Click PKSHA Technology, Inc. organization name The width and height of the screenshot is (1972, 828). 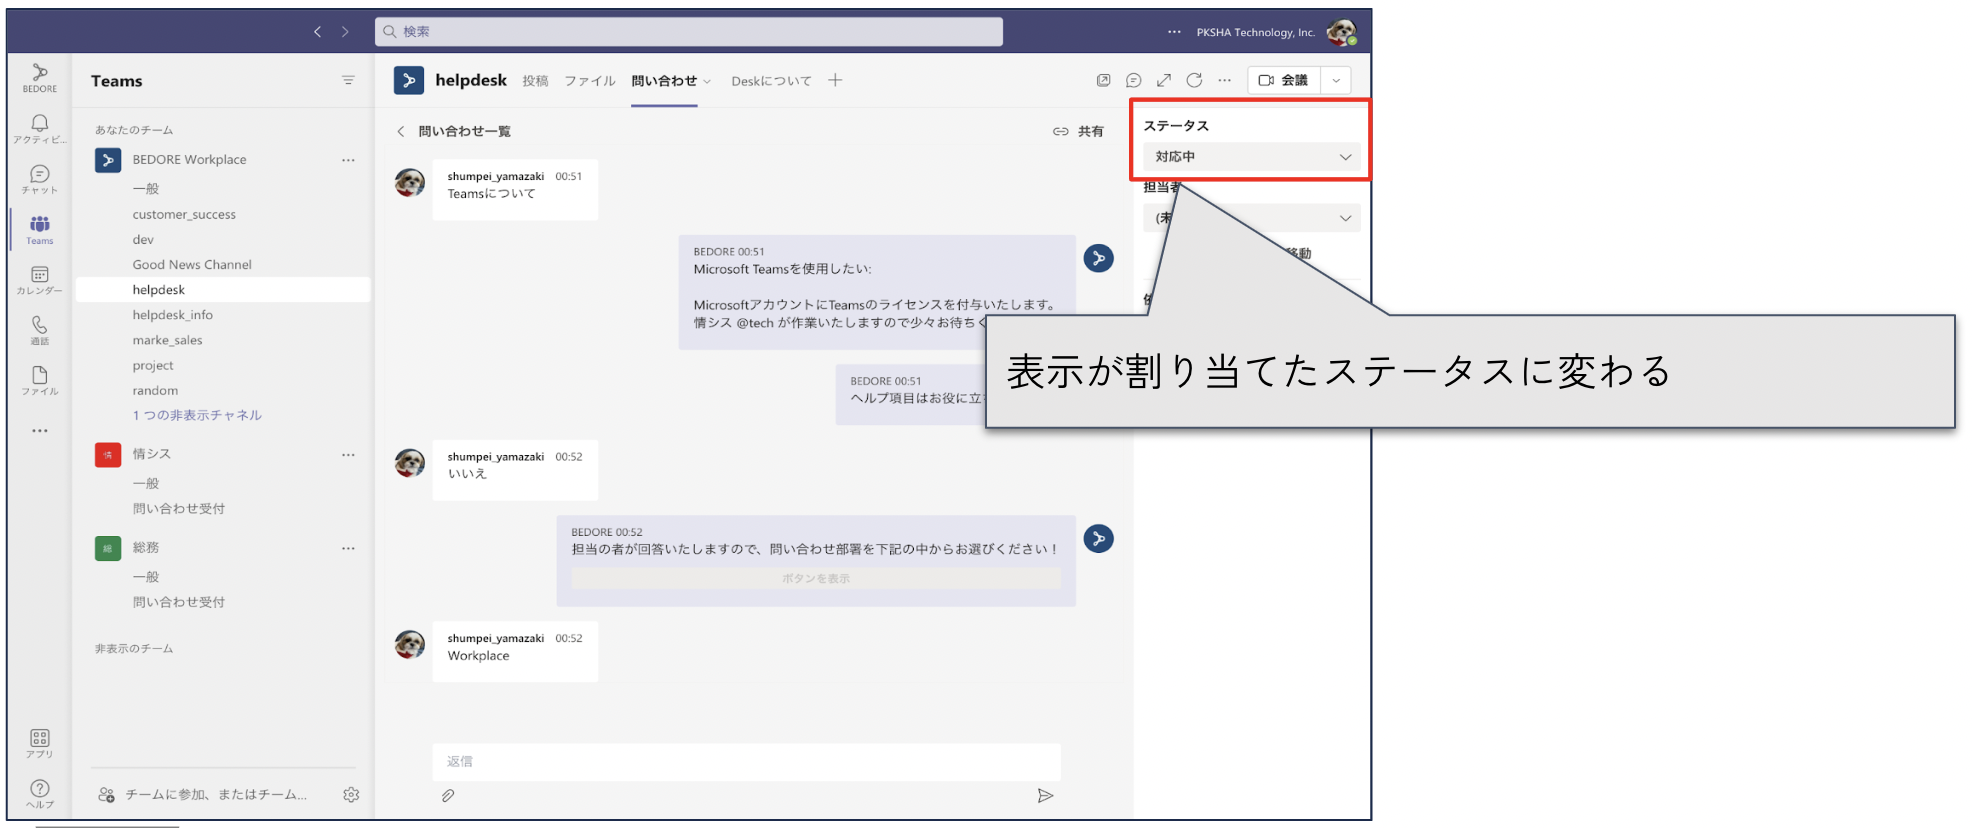pyautogui.click(x=1256, y=32)
